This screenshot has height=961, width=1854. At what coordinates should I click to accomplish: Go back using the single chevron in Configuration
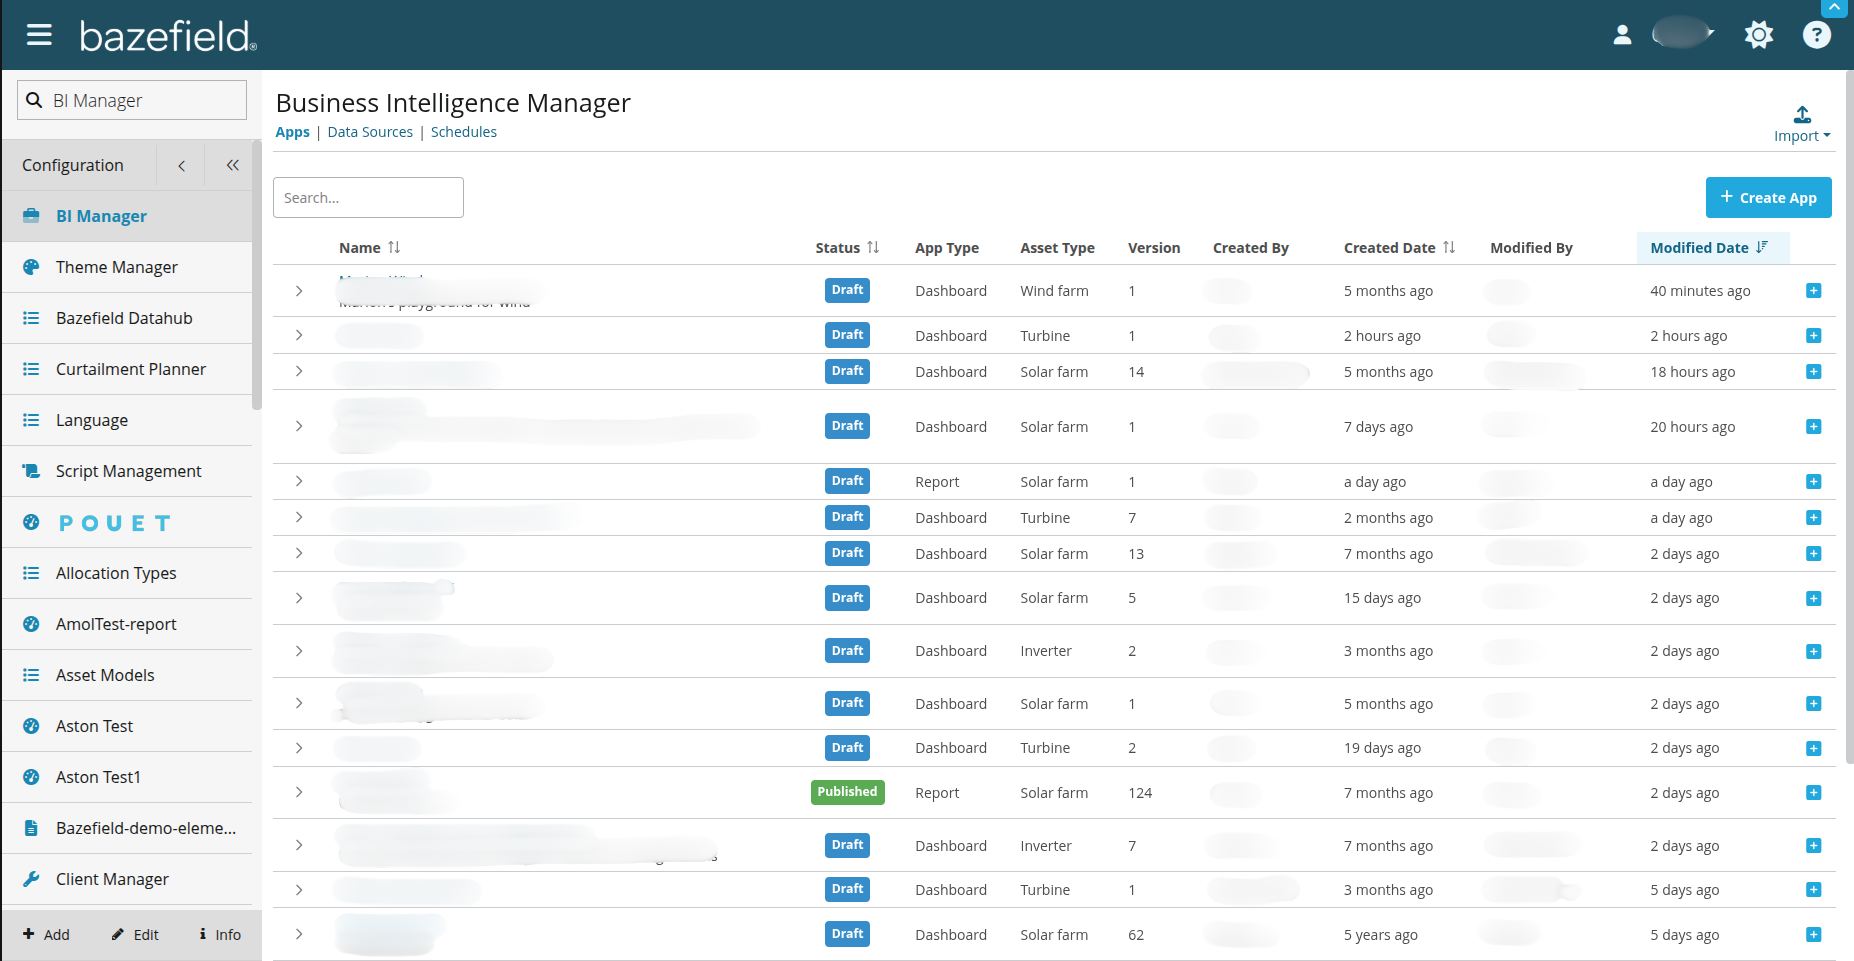(181, 165)
